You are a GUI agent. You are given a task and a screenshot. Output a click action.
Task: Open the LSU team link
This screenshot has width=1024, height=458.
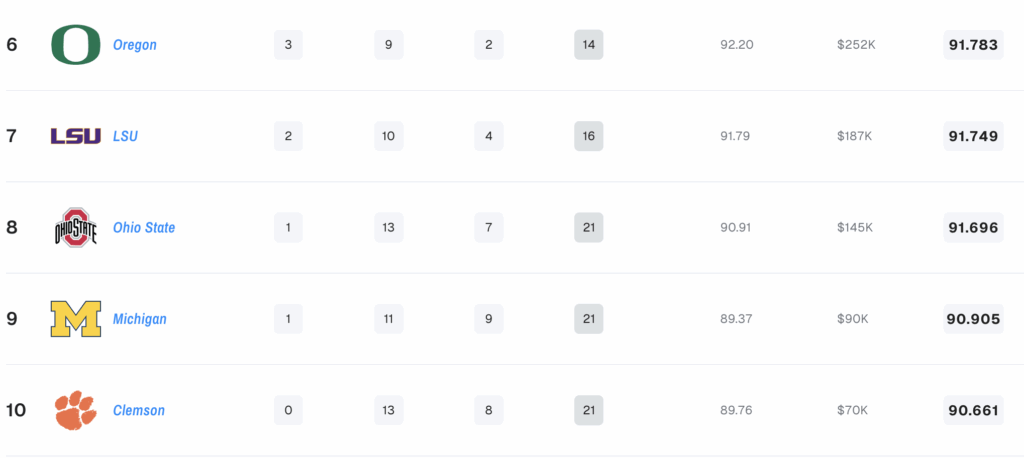tap(125, 137)
